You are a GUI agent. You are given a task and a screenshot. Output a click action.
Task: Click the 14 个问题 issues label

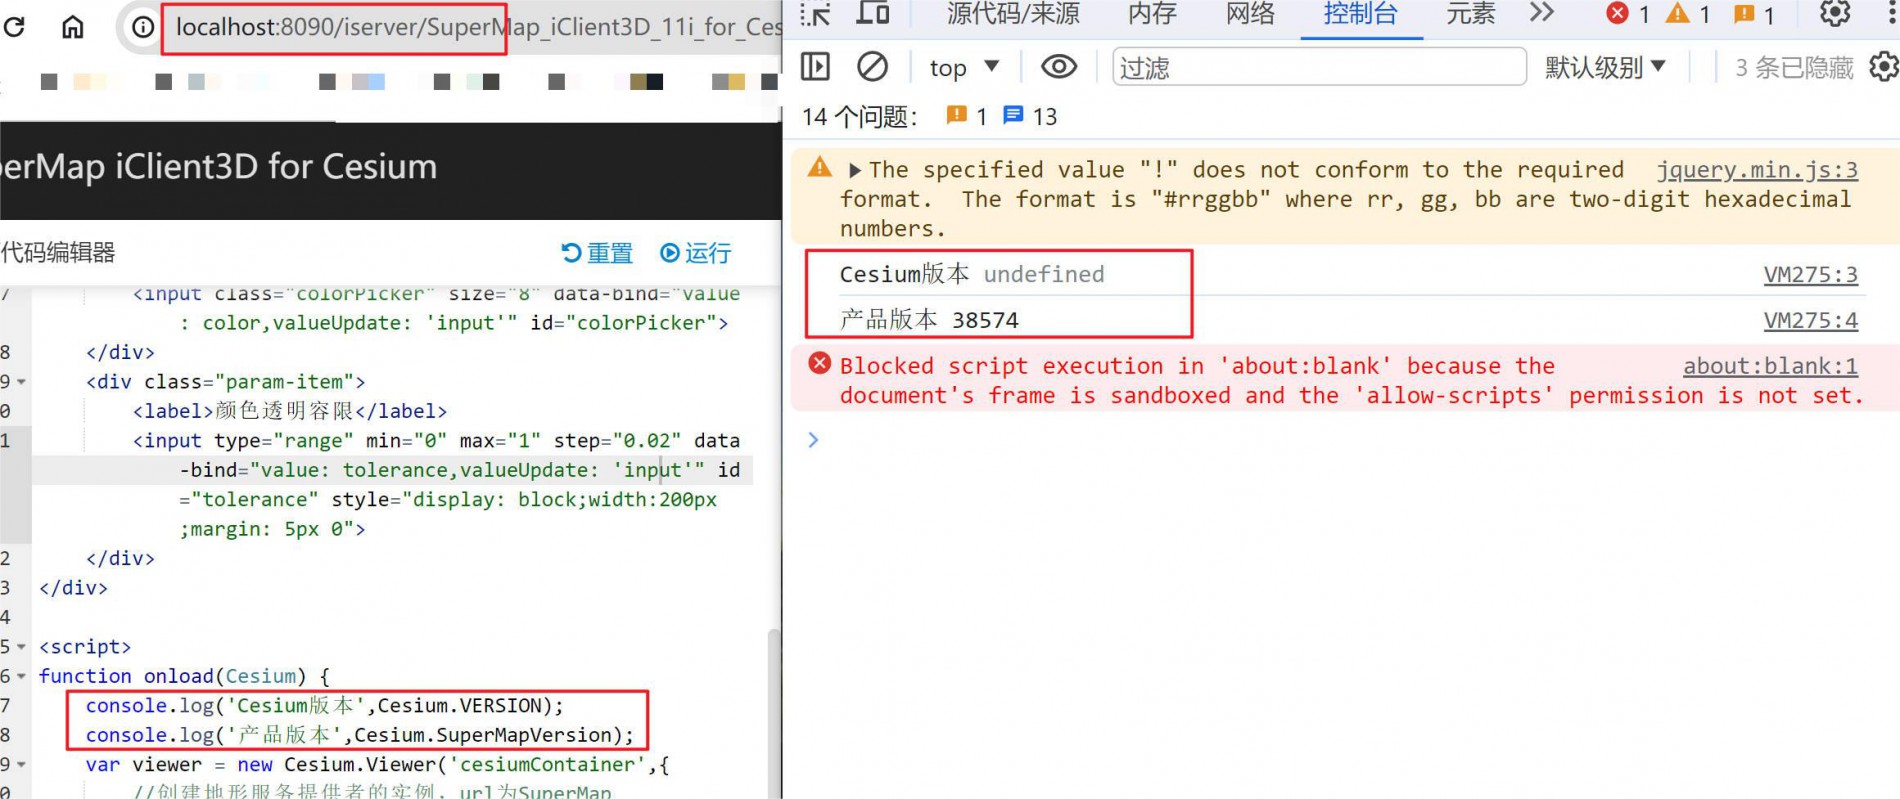tap(859, 116)
